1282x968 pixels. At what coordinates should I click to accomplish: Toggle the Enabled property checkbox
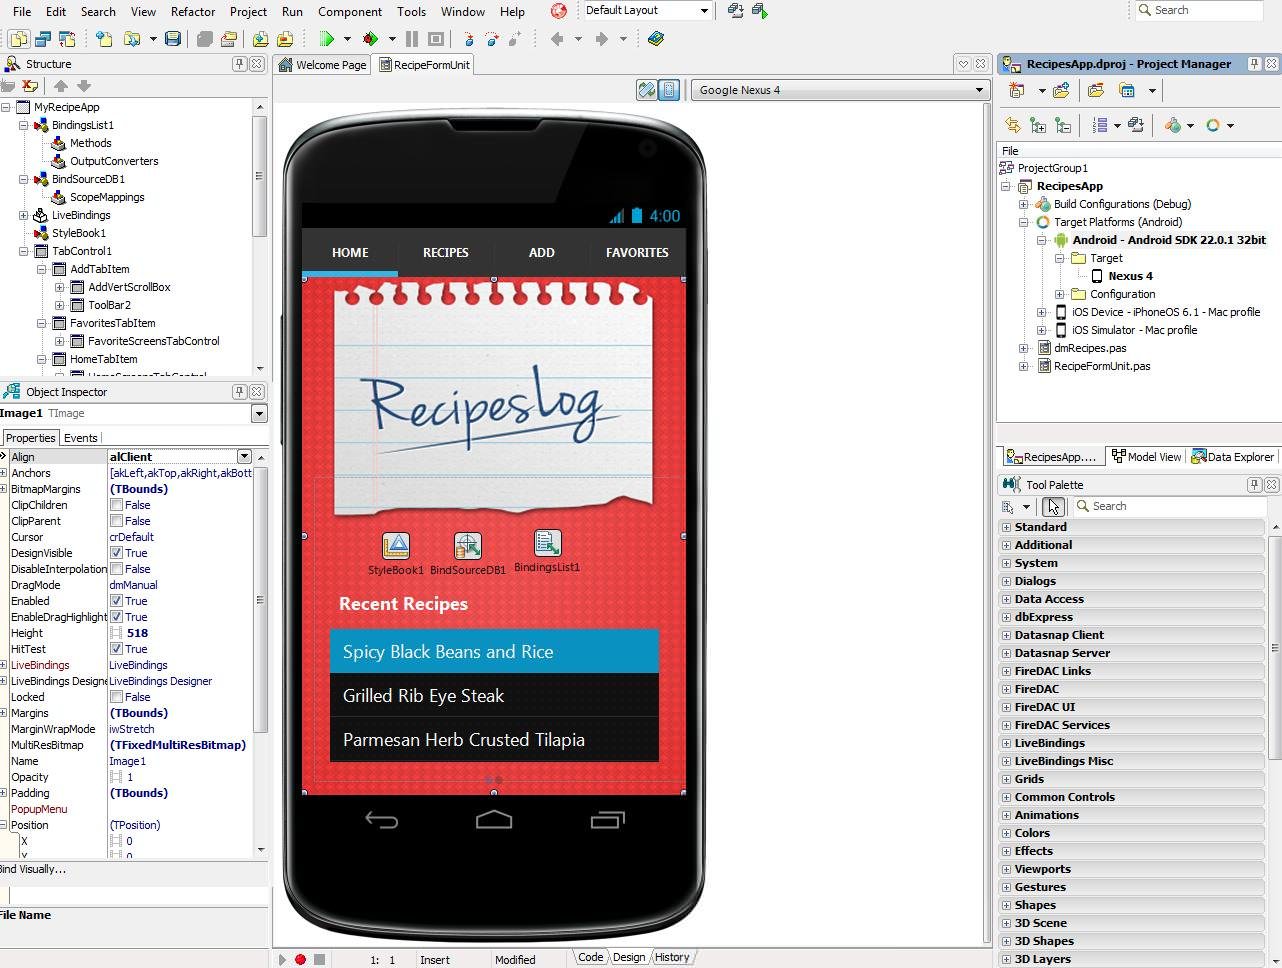point(116,601)
